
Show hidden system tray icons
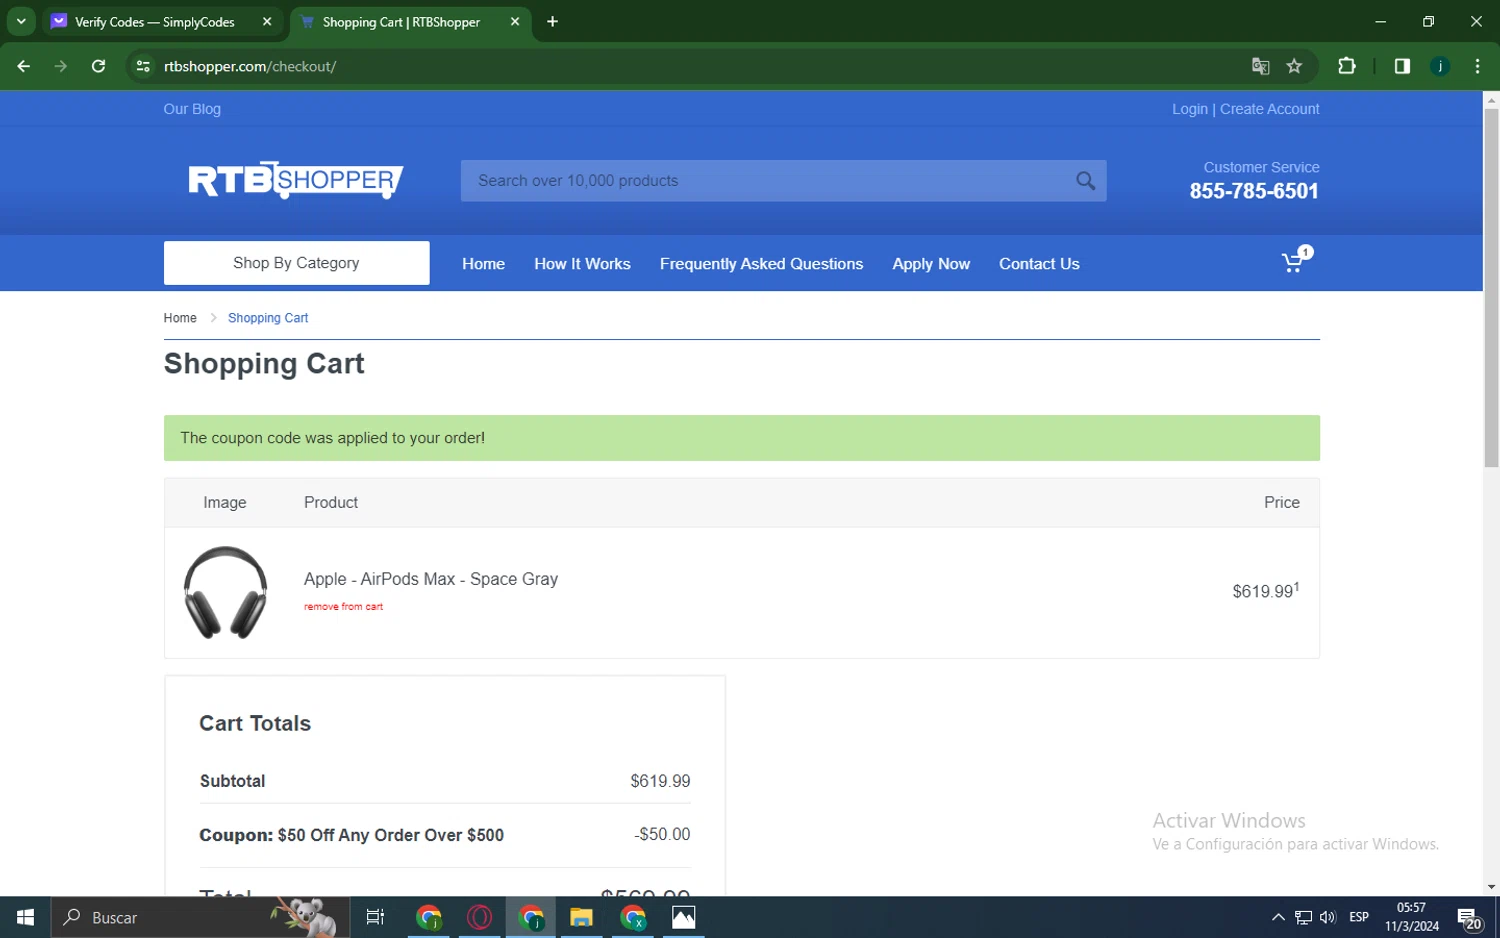pyautogui.click(x=1278, y=917)
